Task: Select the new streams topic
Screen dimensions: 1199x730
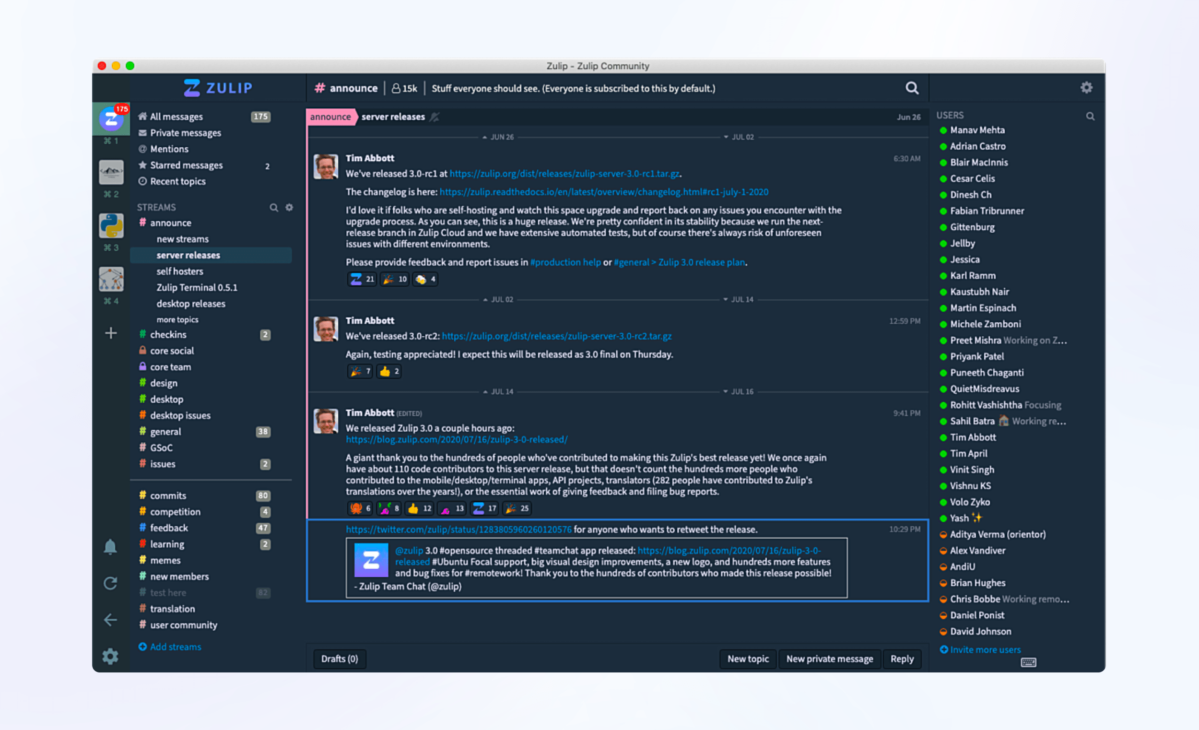Action: tap(182, 239)
